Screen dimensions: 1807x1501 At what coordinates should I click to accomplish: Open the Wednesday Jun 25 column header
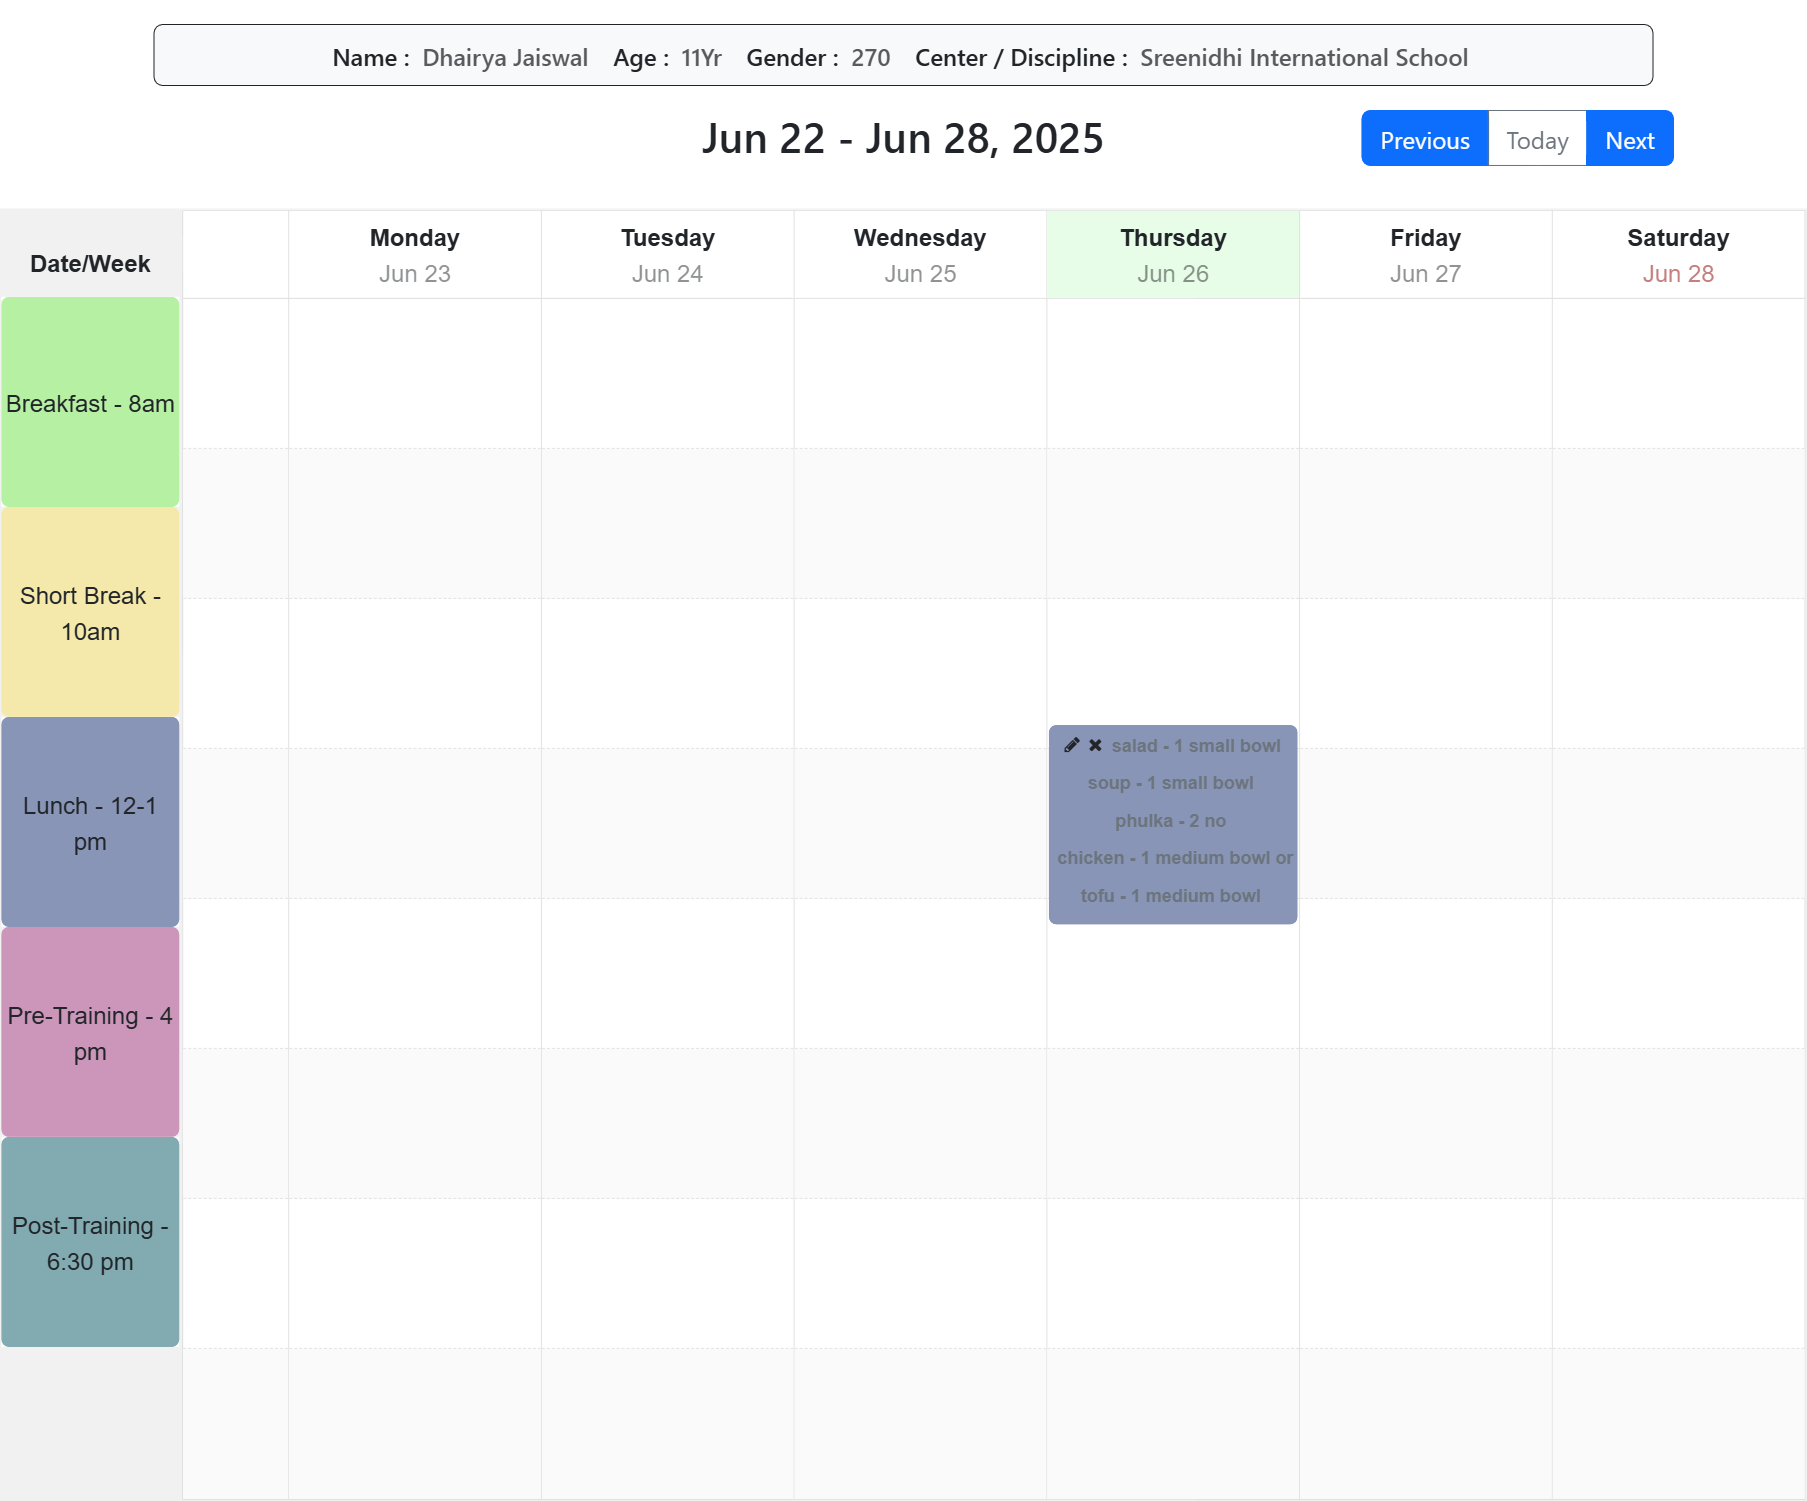click(920, 255)
